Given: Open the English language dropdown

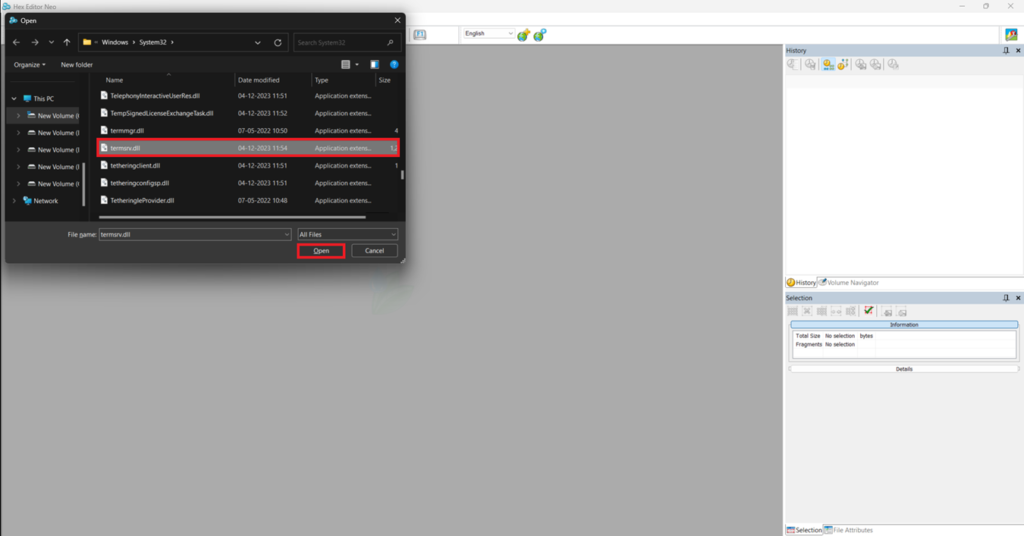Looking at the screenshot, I should pos(488,33).
